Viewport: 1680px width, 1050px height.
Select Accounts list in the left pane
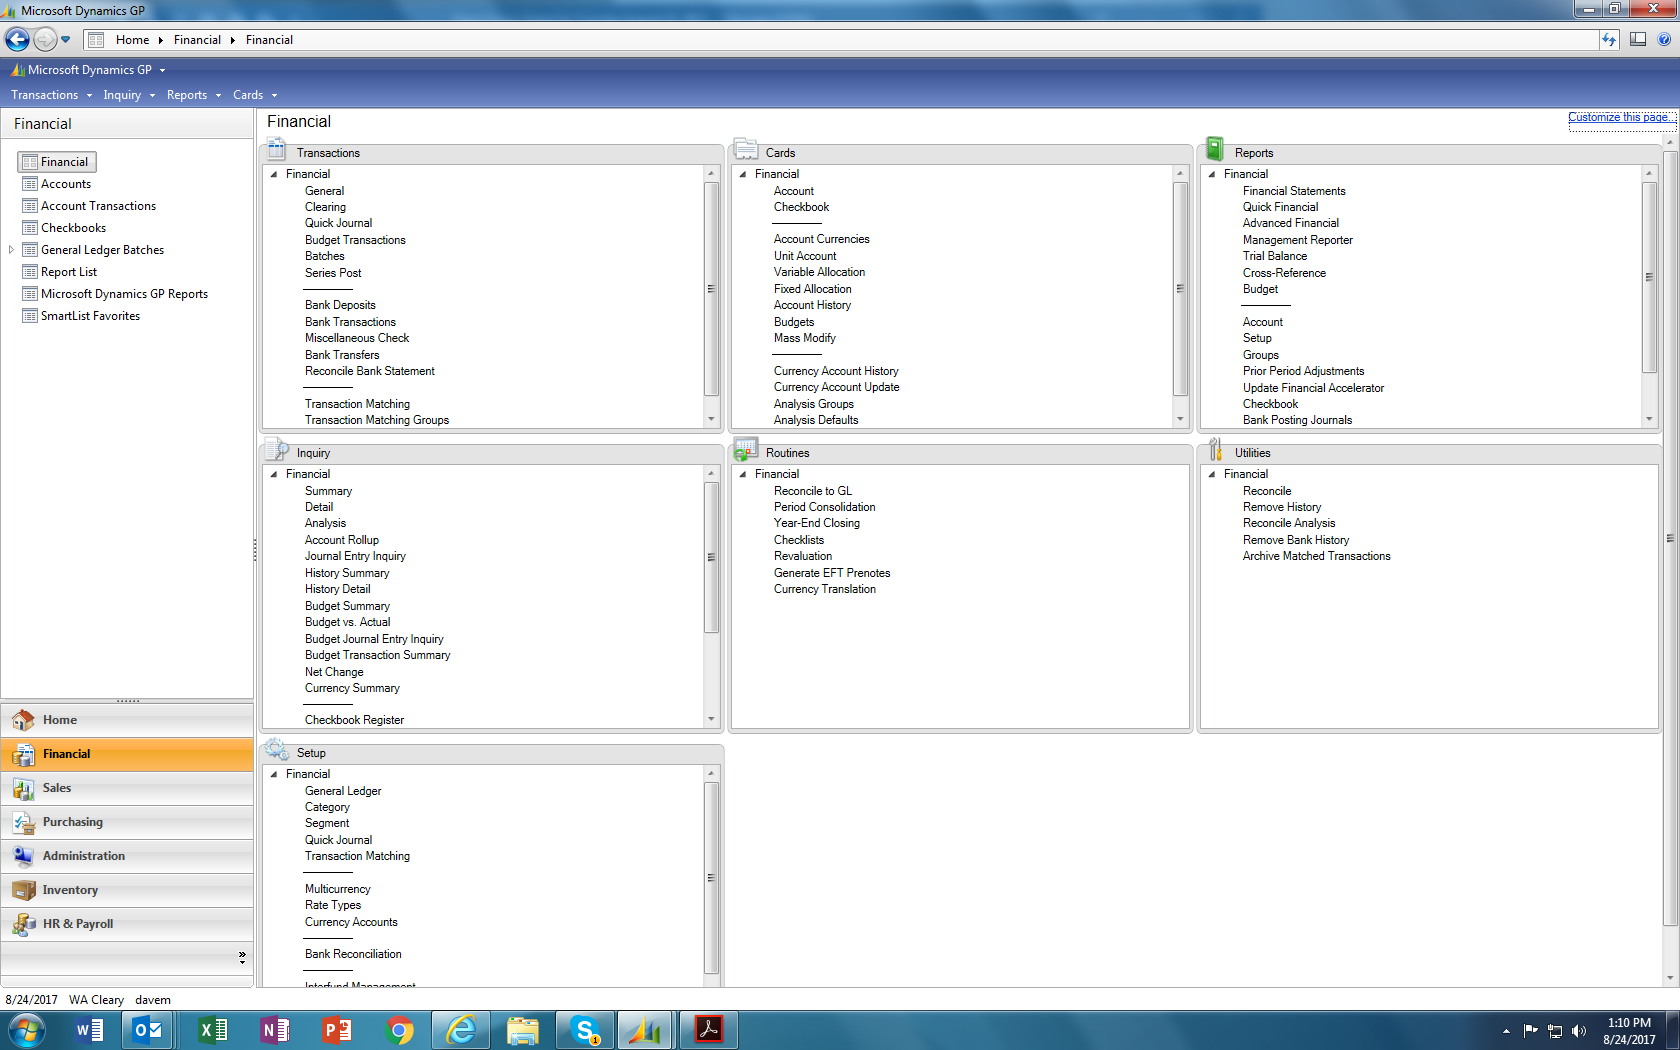(x=66, y=184)
